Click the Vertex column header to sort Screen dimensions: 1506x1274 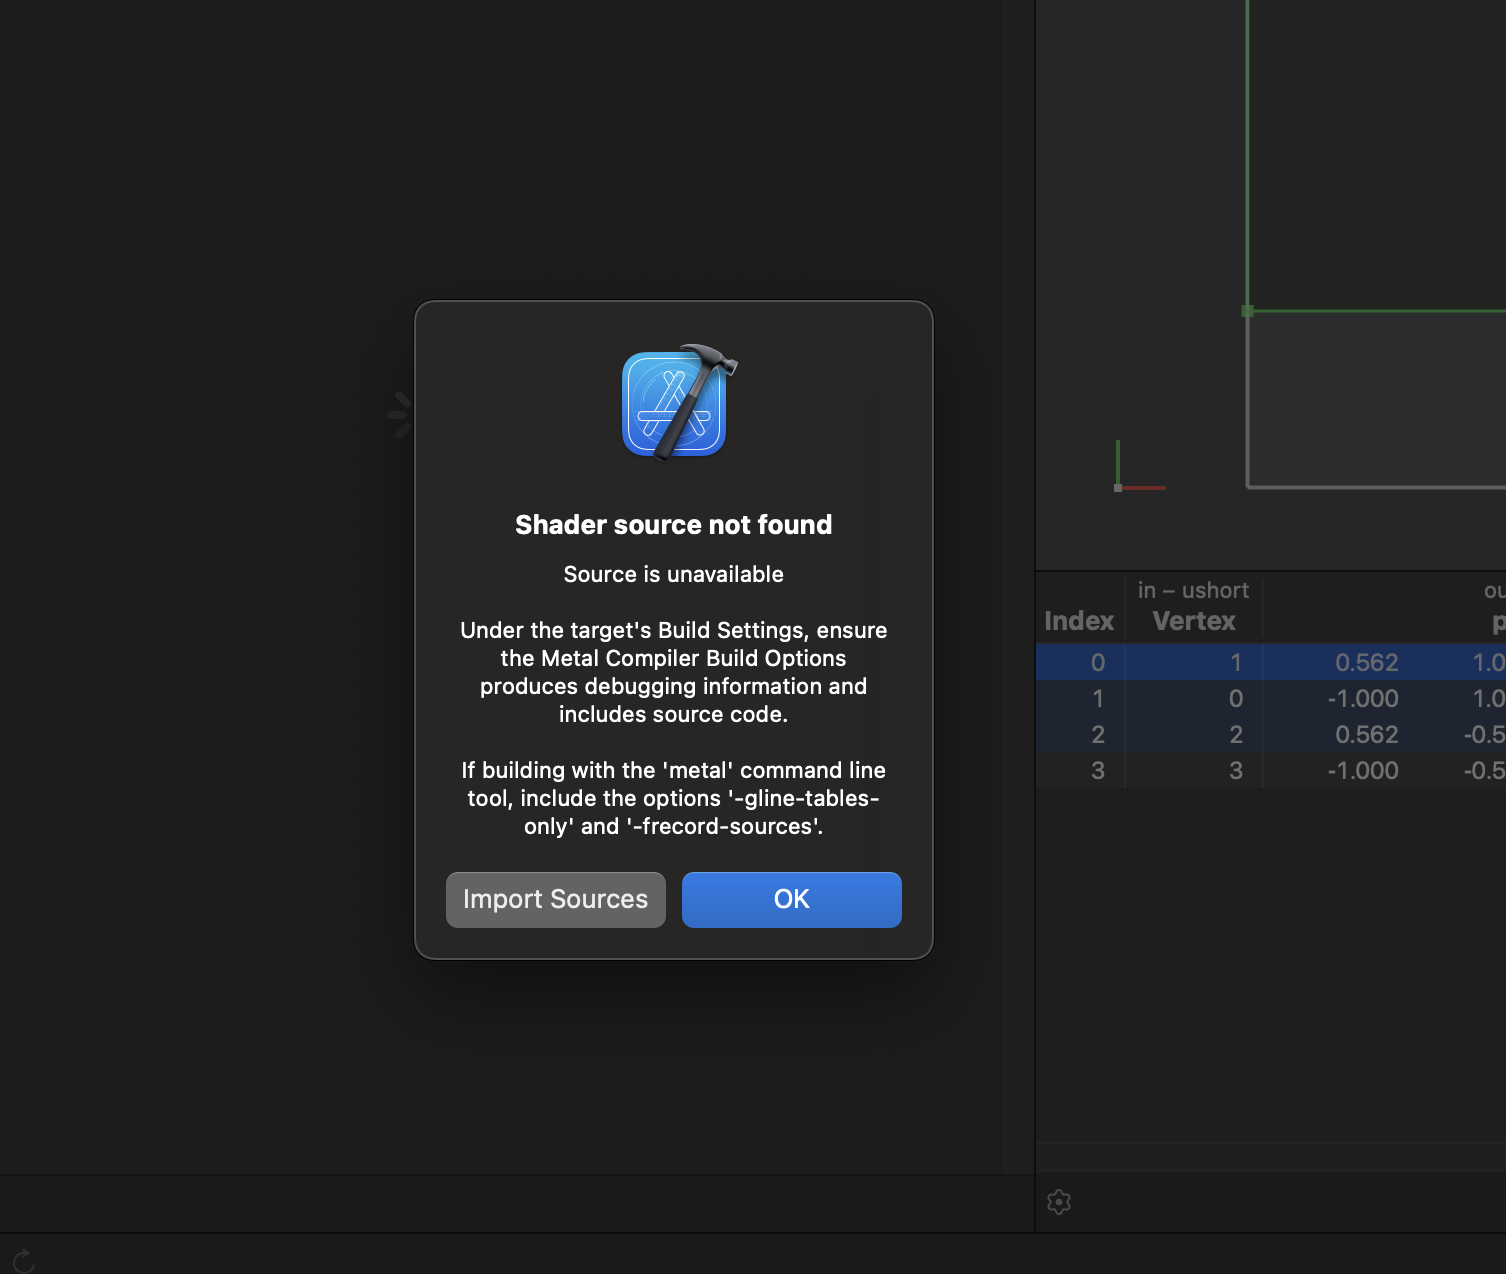click(x=1193, y=620)
